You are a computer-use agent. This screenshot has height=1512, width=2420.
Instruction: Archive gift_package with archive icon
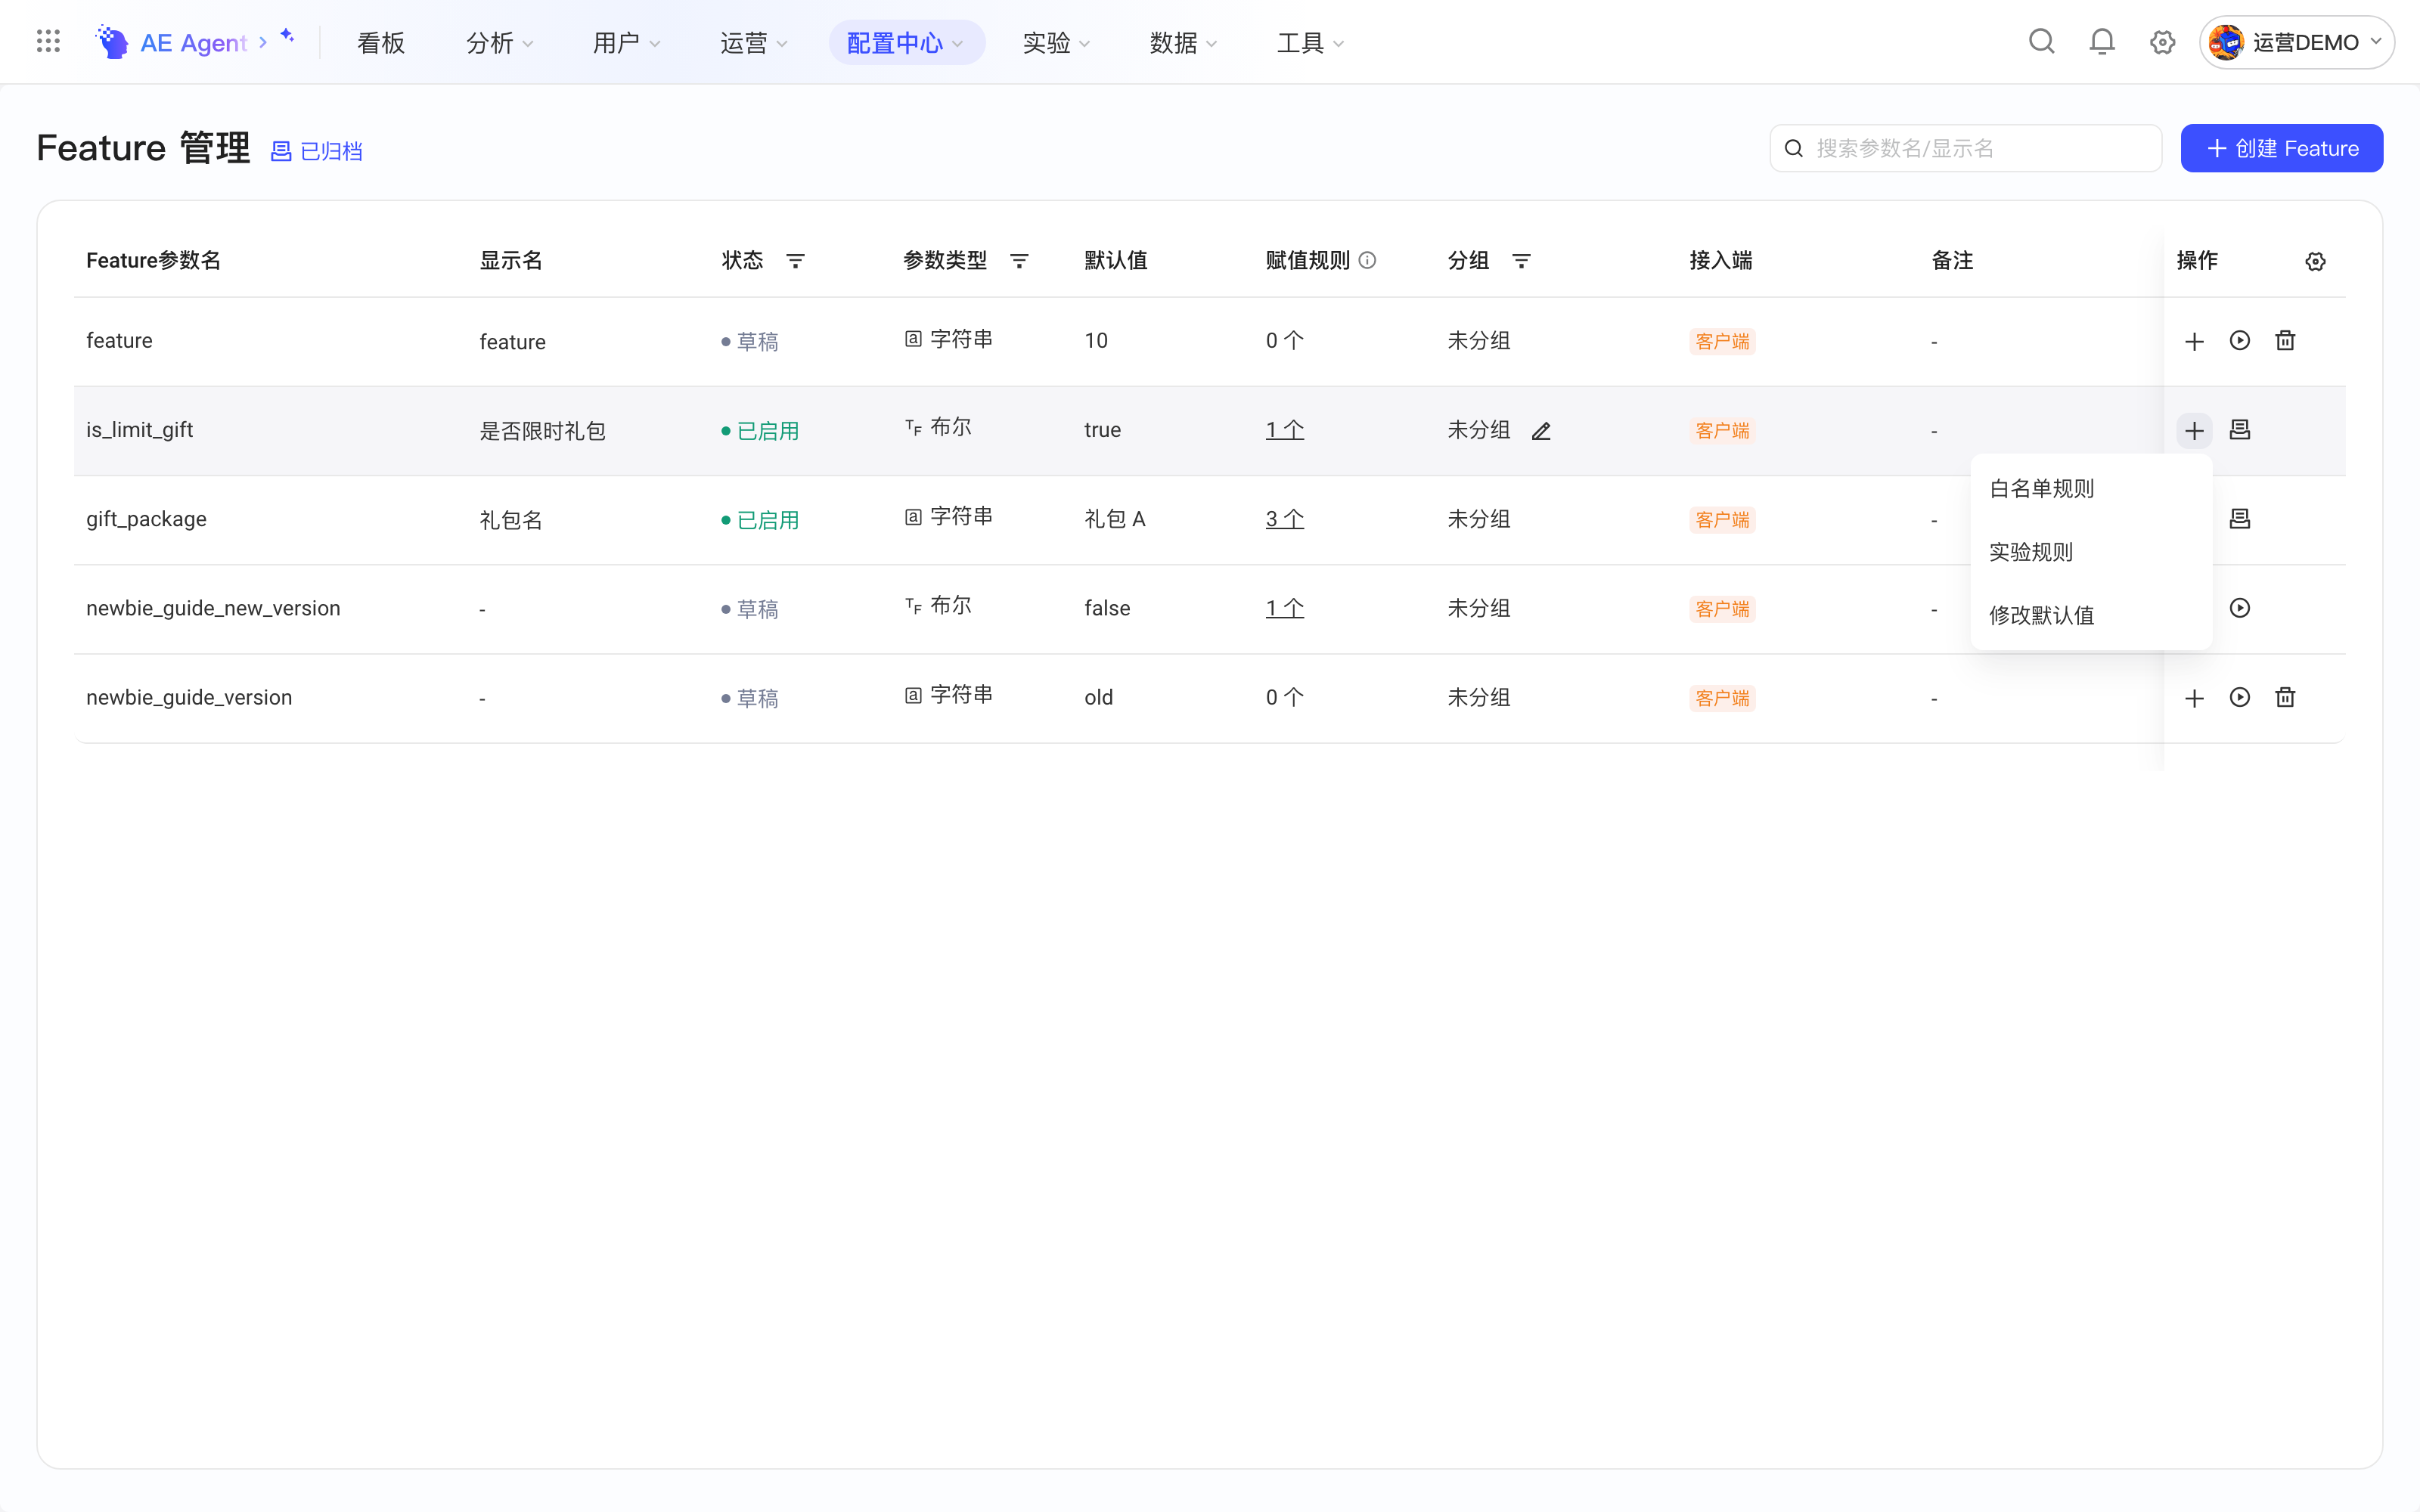[x=2240, y=519]
